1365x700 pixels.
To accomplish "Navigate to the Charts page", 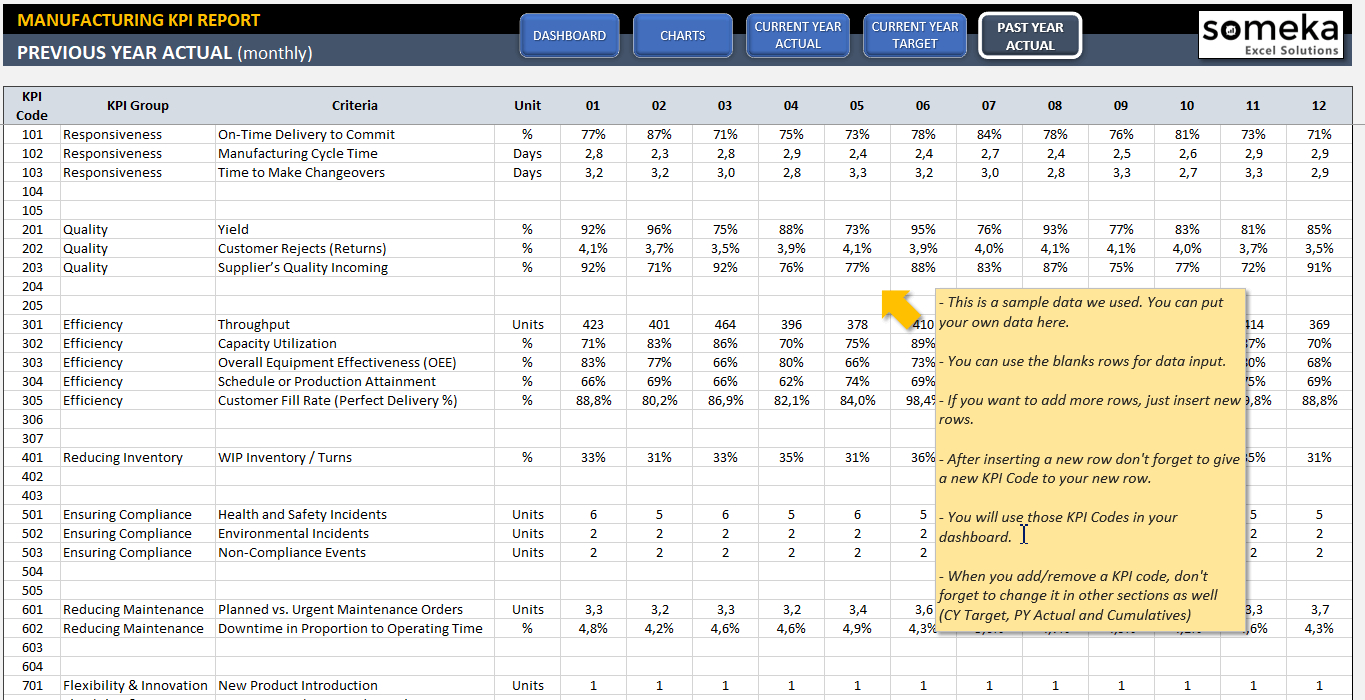I will click(682, 35).
